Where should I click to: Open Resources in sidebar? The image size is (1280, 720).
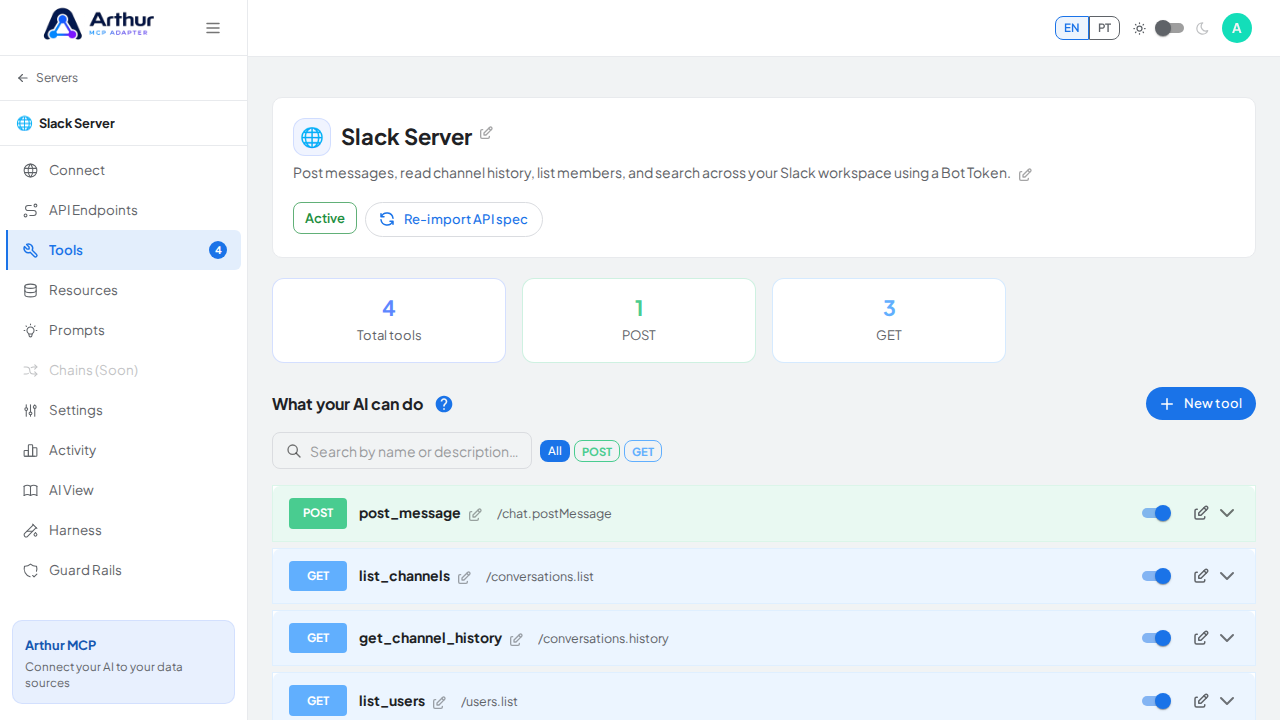pos(124,290)
